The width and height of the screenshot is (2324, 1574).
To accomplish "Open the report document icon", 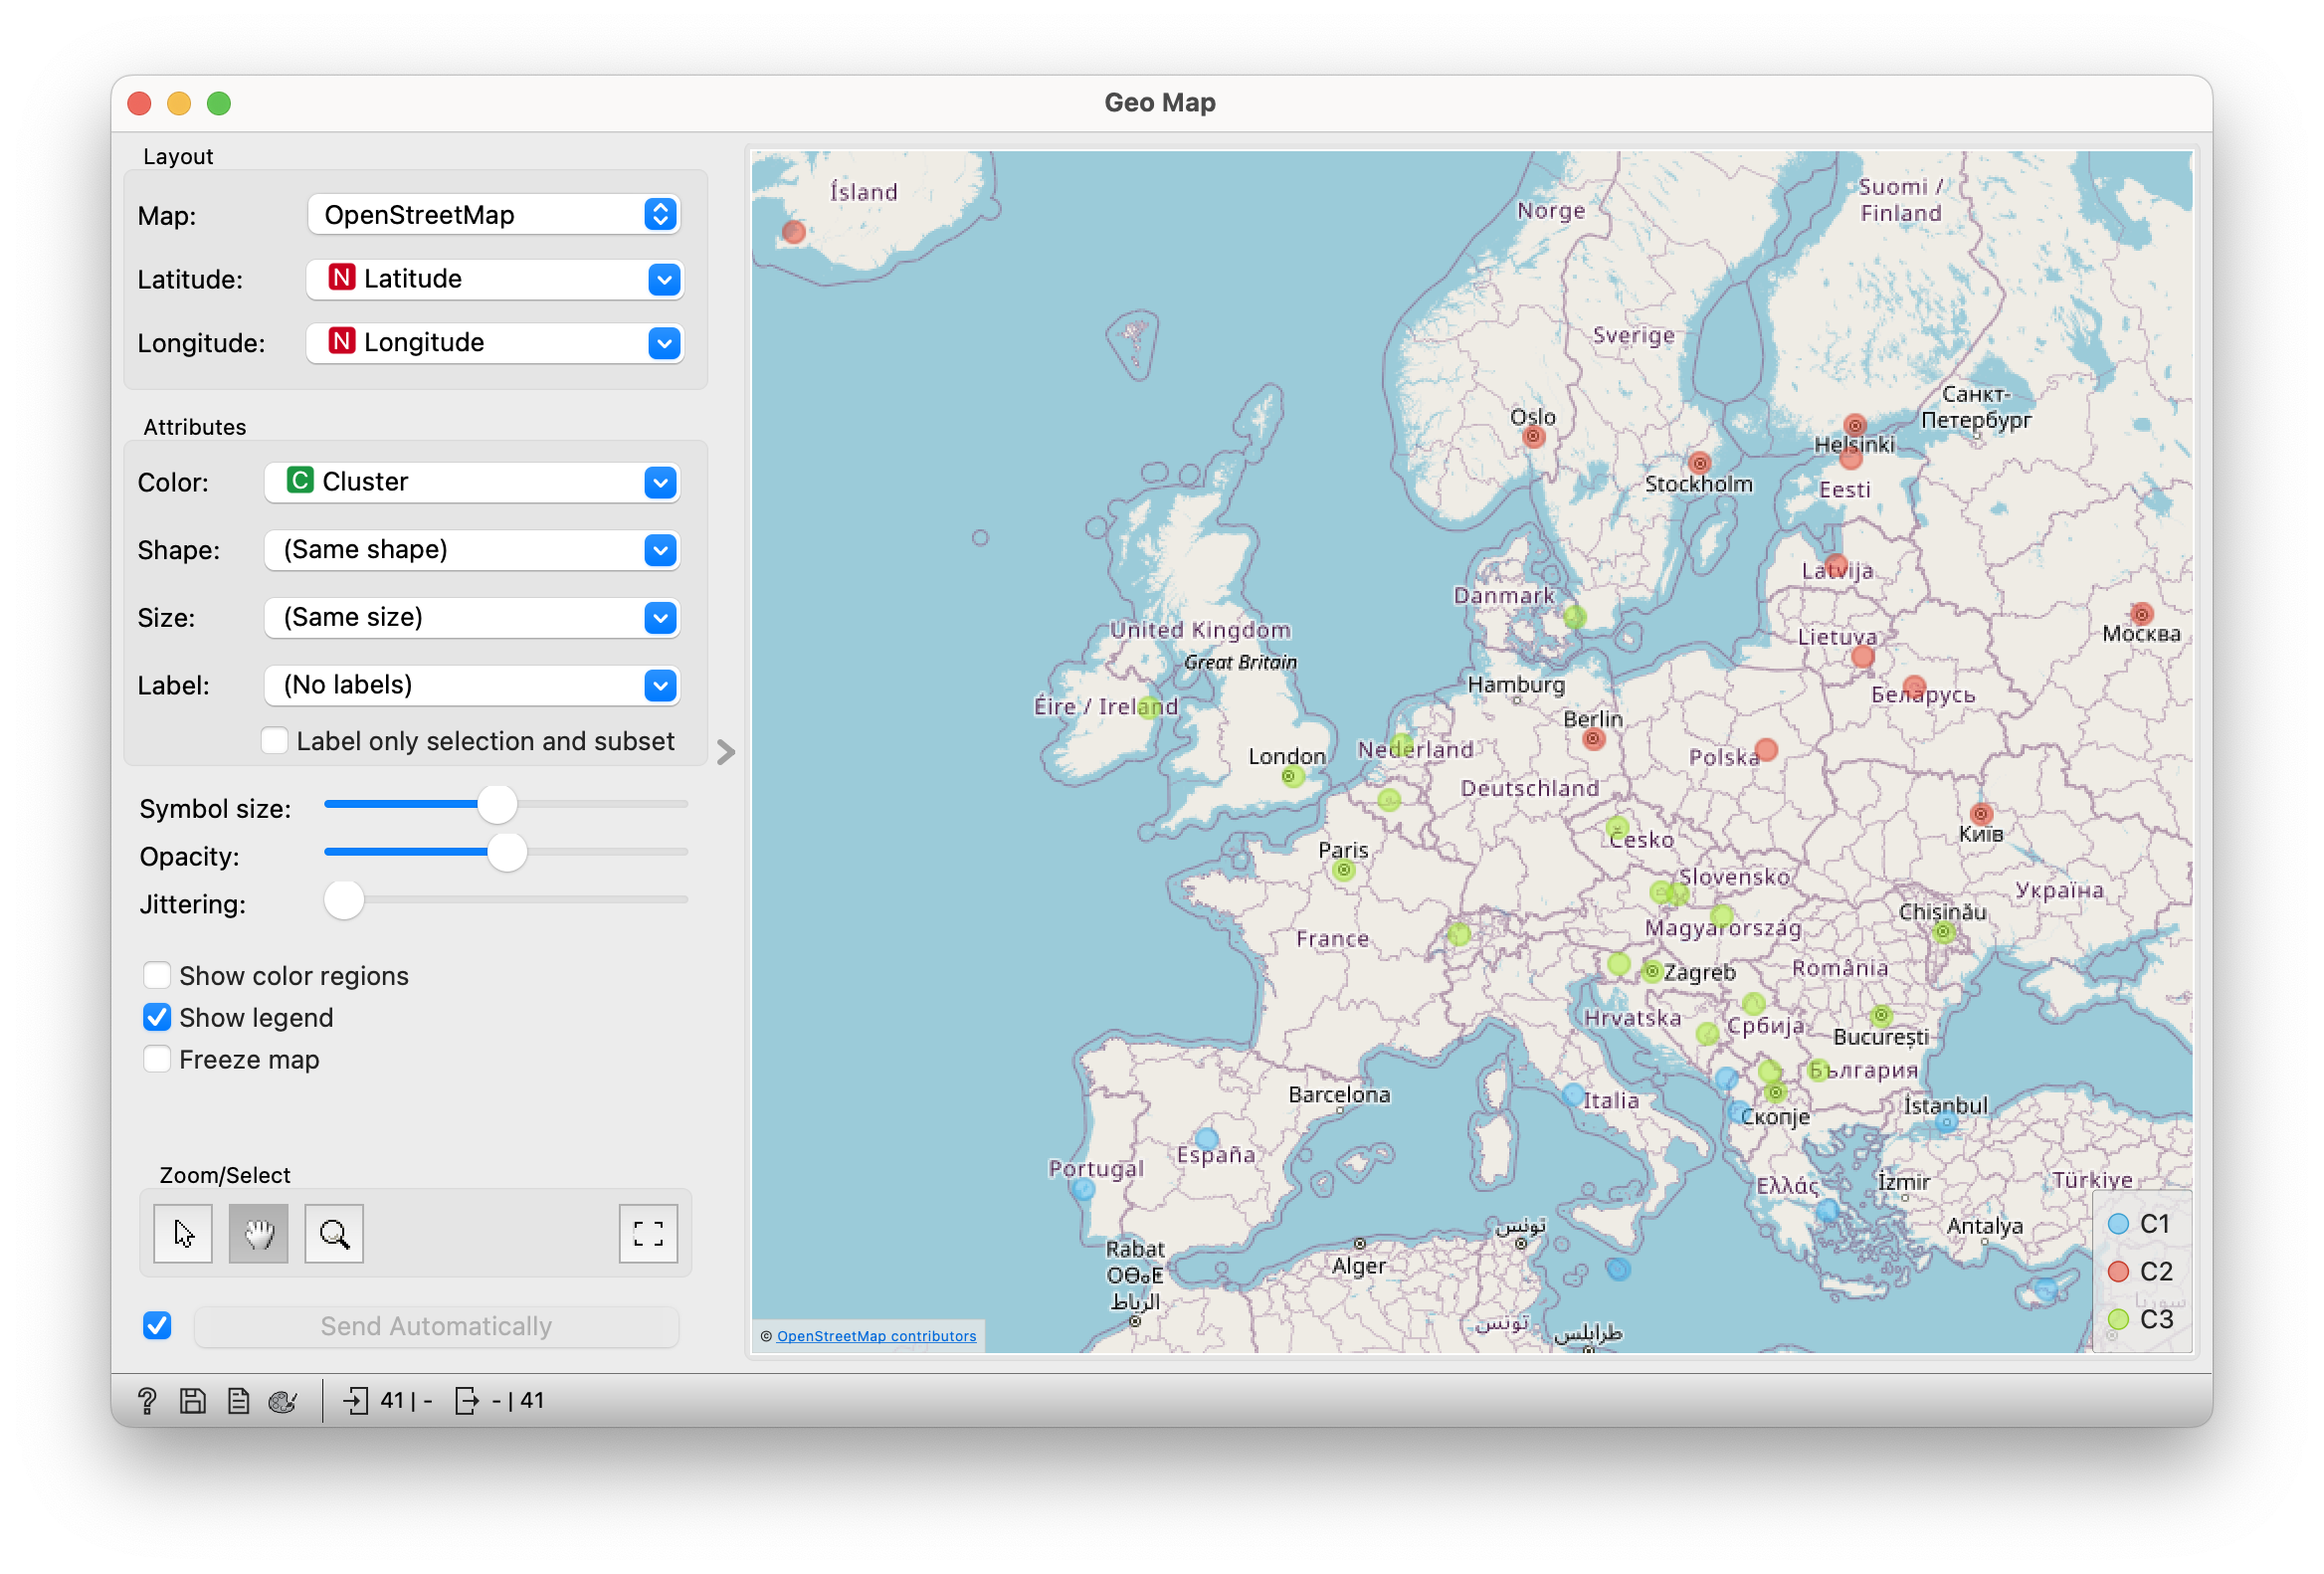I will click(x=238, y=1400).
